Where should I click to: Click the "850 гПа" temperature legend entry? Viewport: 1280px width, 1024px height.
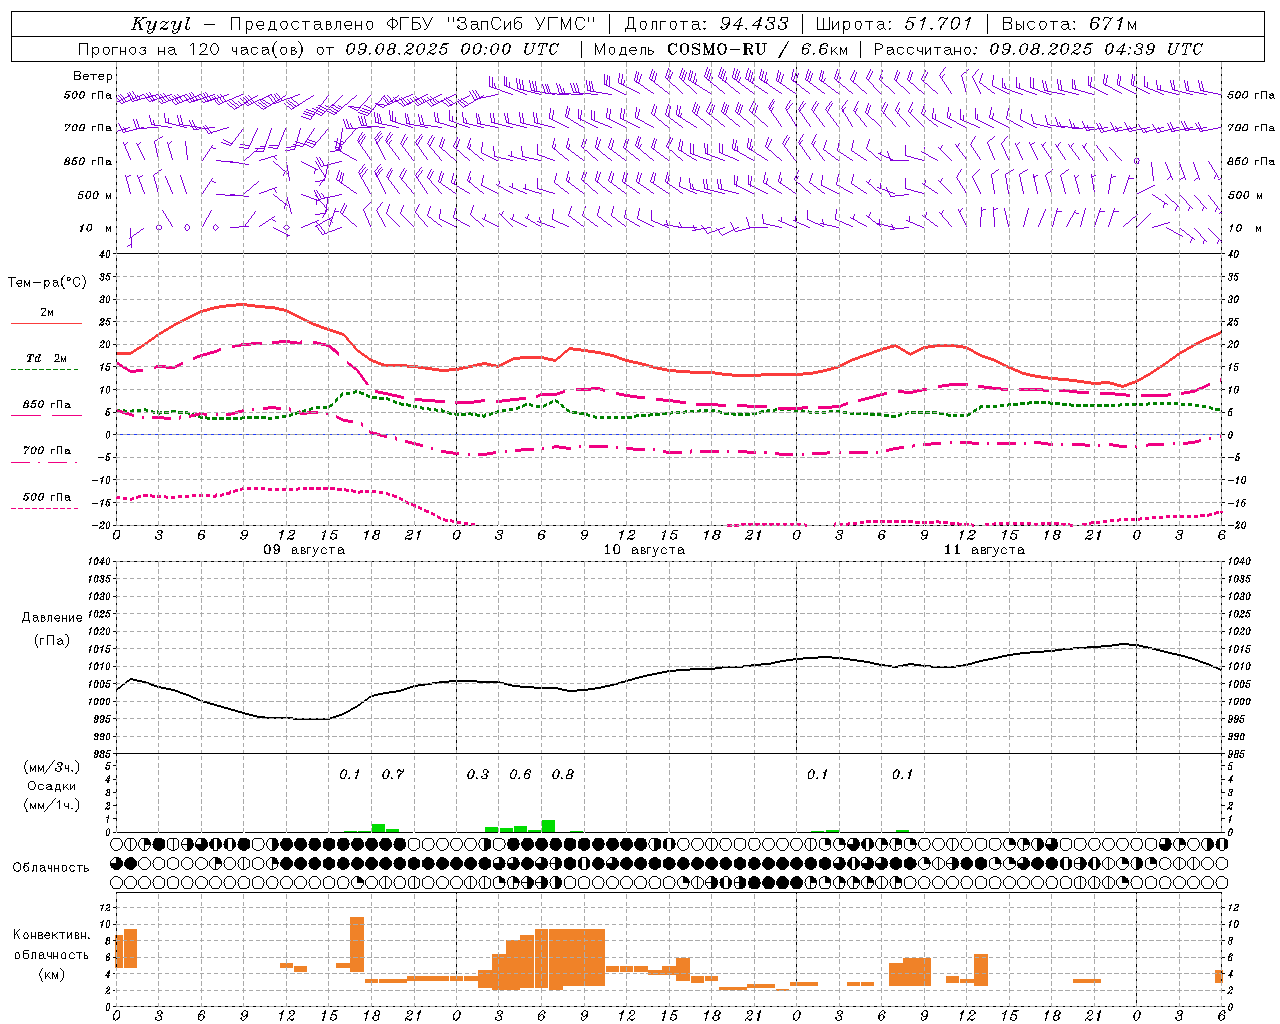point(47,405)
